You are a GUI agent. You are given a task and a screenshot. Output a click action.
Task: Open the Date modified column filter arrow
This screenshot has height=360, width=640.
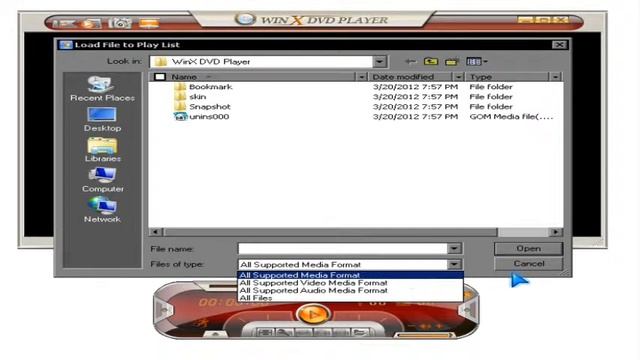(x=458, y=77)
